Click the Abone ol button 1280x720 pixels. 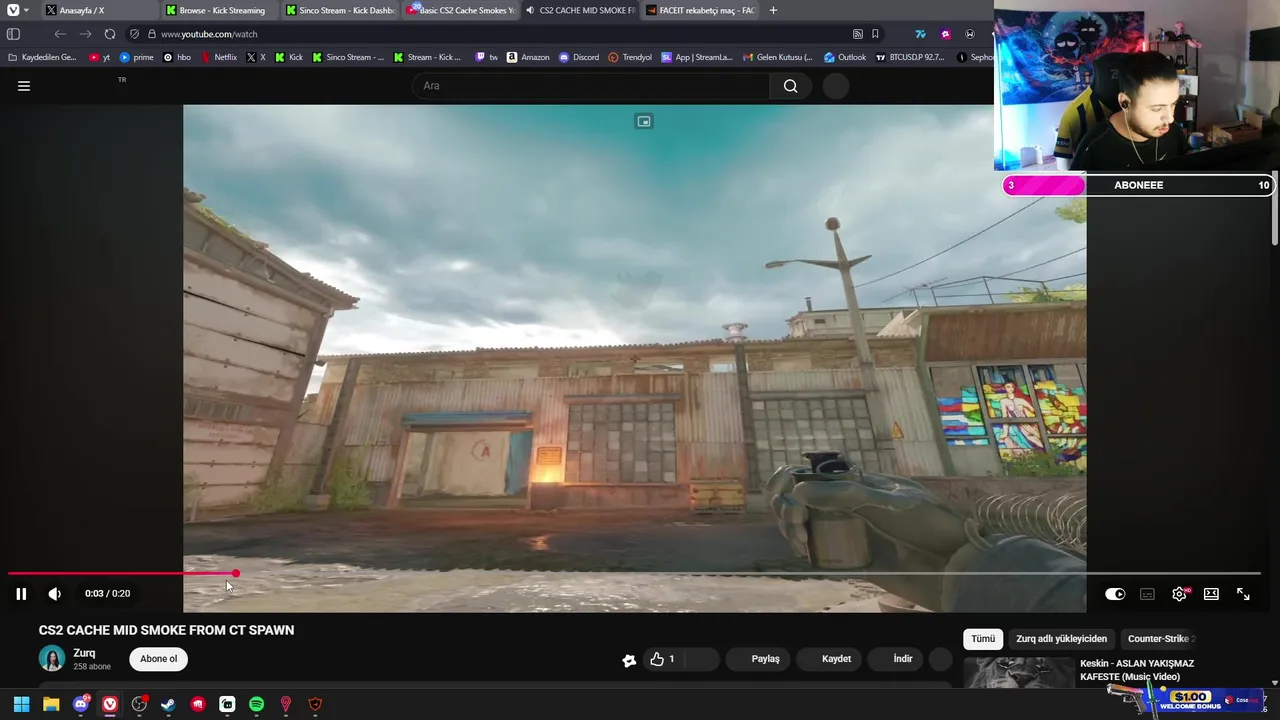(159, 659)
